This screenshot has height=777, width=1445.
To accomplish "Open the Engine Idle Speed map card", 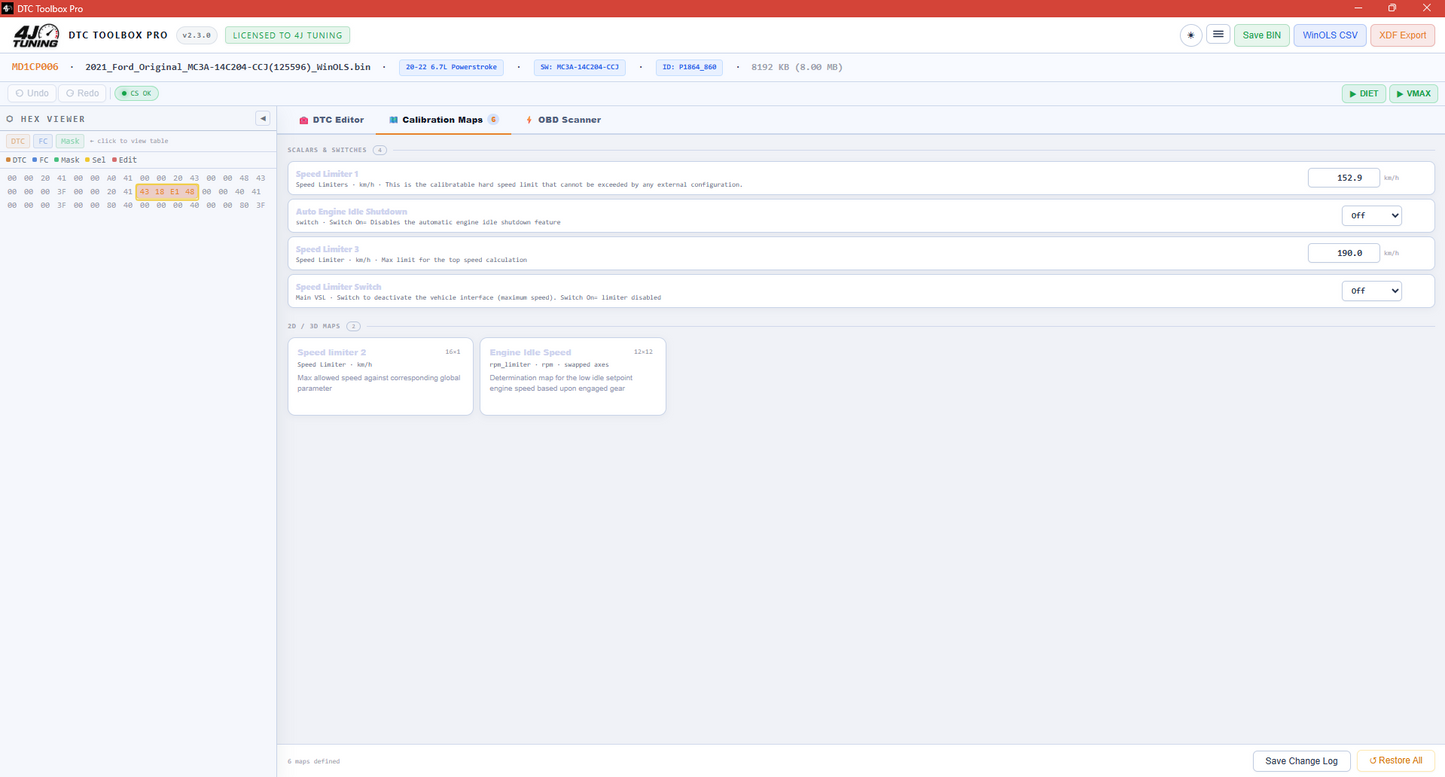I will point(573,376).
